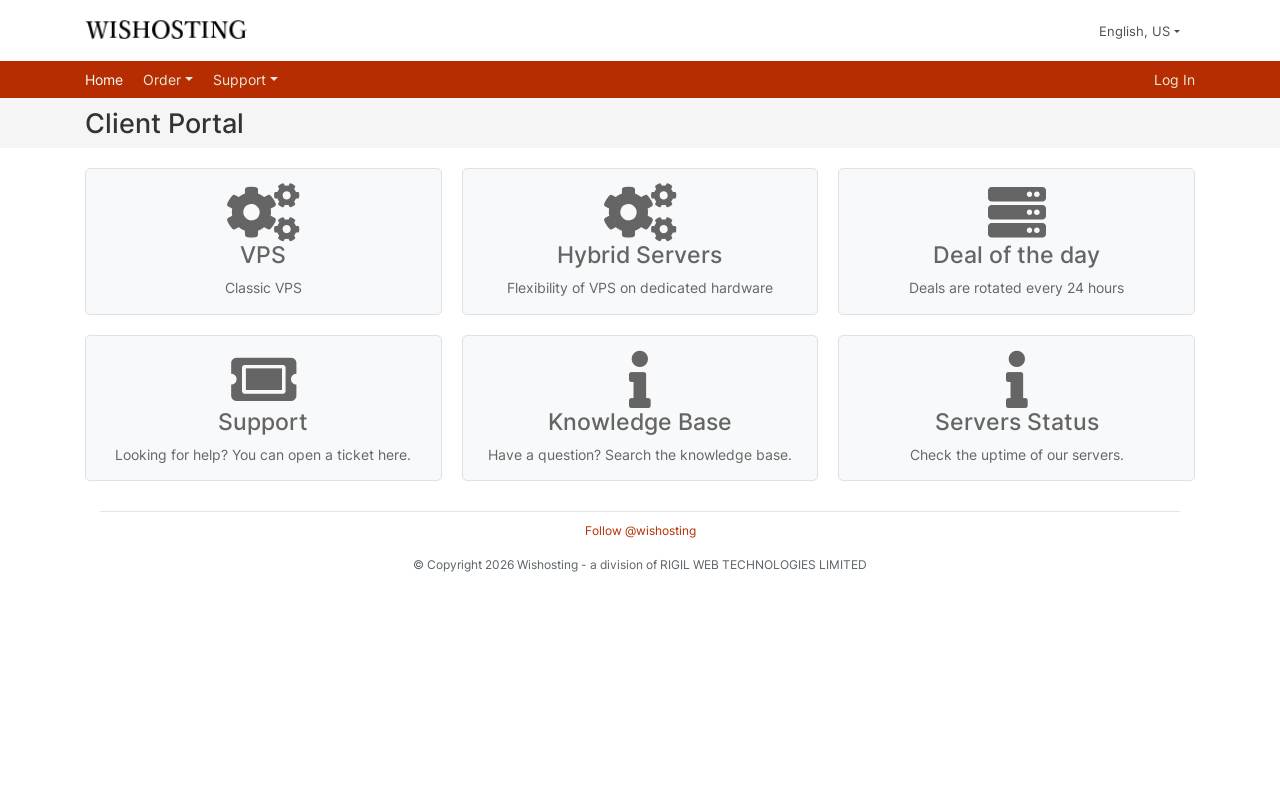
Task: Click 'You can open a ticket here' text
Action: 320,455
